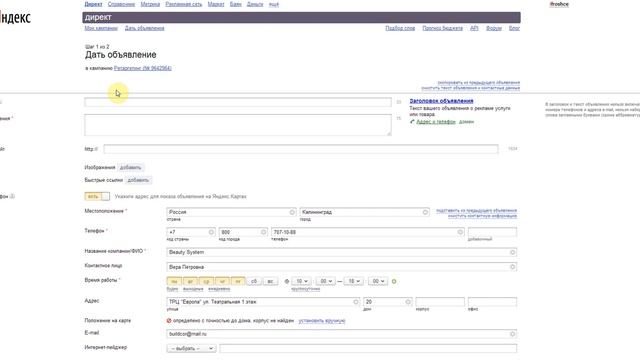Open the Интернет-пейджер выбрать dropdown
This screenshot has height=360, width=640.
click(191, 349)
